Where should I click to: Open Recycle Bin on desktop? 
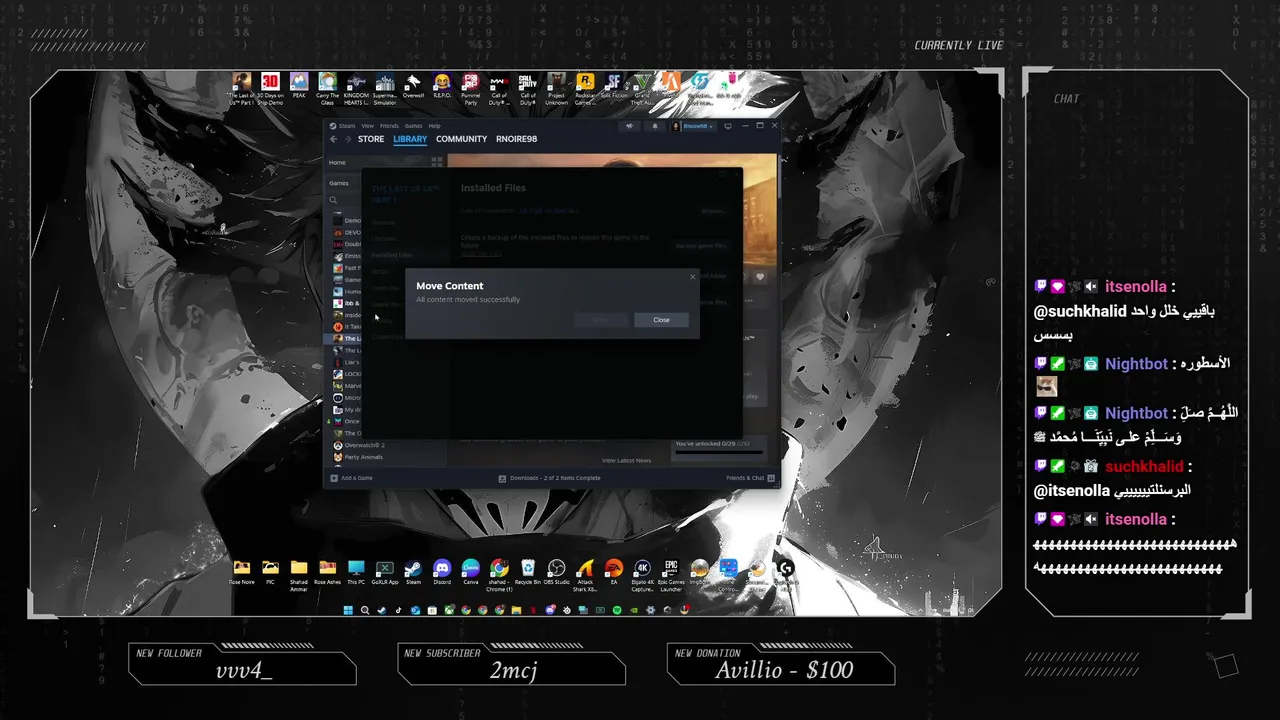(x=528, y=572)
